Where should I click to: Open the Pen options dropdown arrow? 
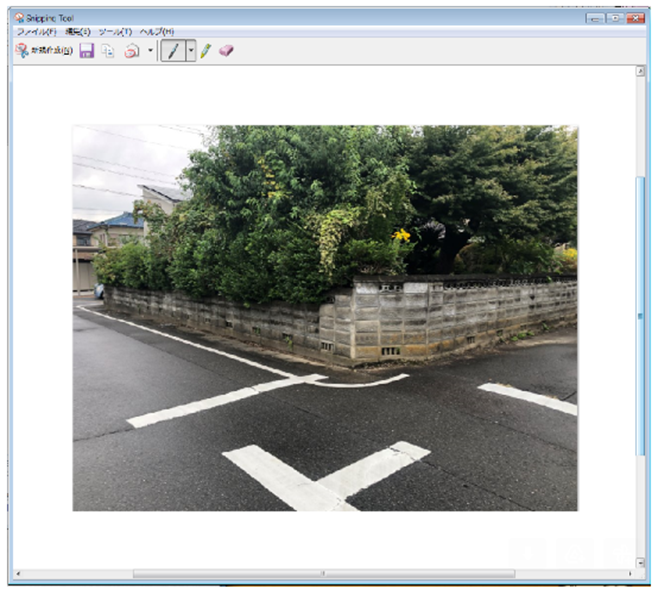point(190,51)
